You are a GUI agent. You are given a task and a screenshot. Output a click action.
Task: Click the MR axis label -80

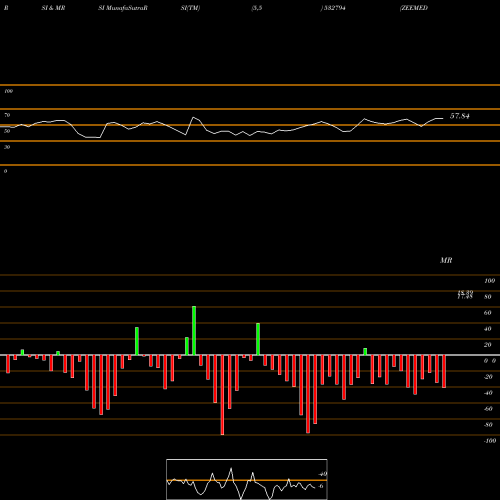488,425
